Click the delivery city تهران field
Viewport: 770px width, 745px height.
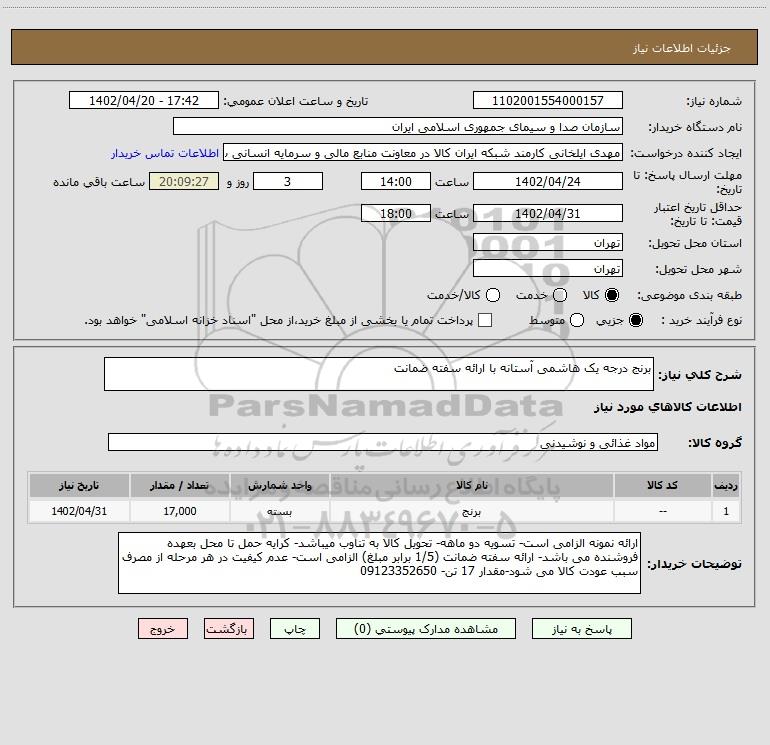pos(548,268)
